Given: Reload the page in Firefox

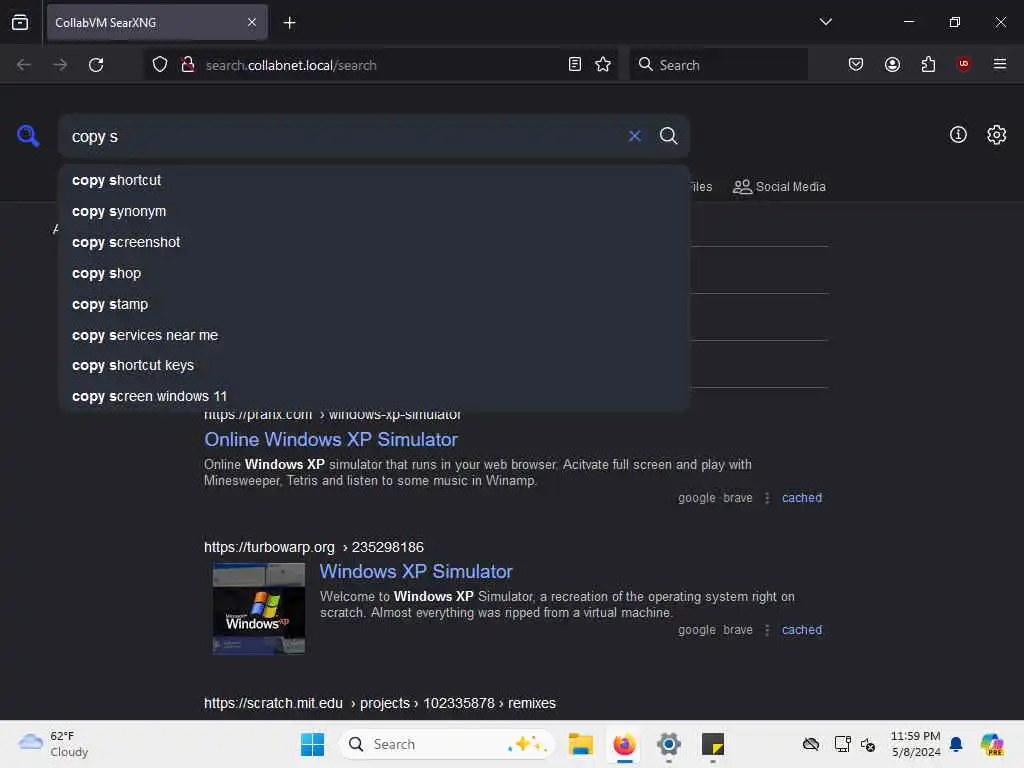Looking at the screenshot, I should (x=96, y=65).
